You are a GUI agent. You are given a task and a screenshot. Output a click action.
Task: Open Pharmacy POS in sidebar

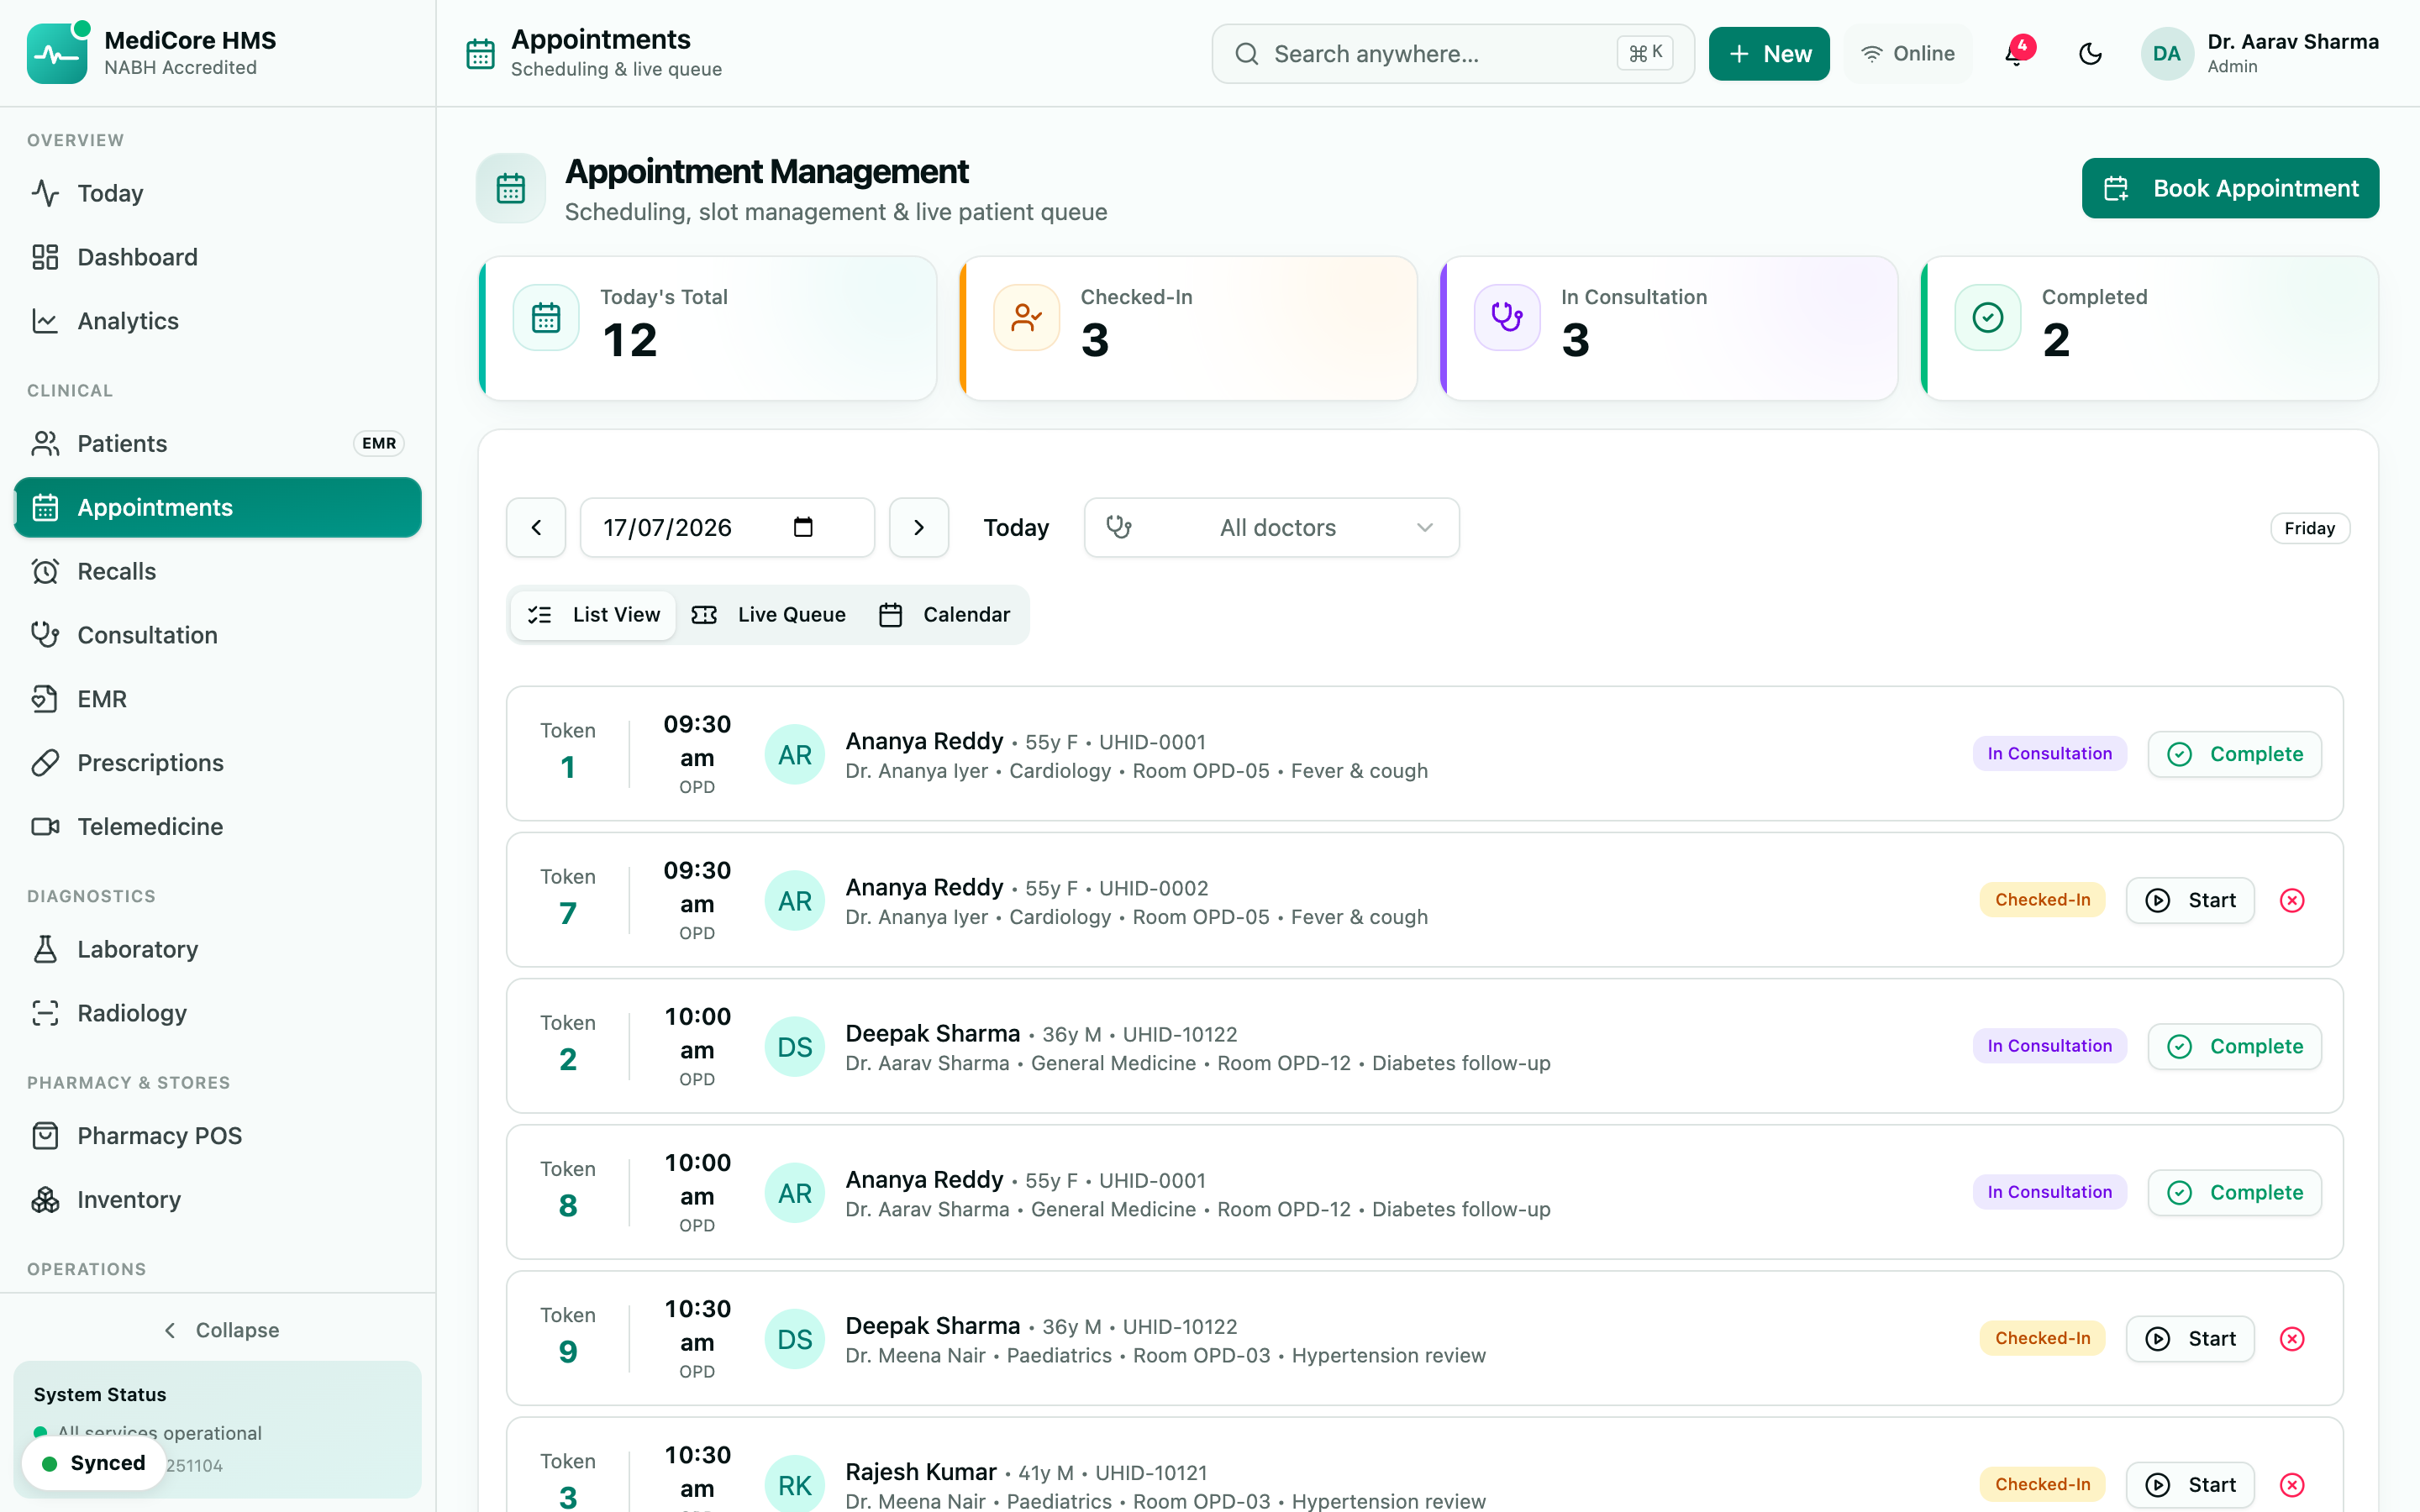218,1136
